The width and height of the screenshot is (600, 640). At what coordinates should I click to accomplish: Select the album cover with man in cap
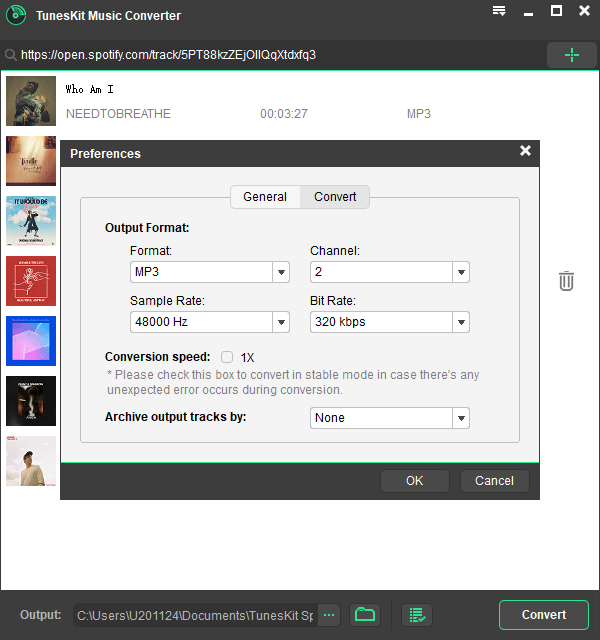click(x=31, y=461)
